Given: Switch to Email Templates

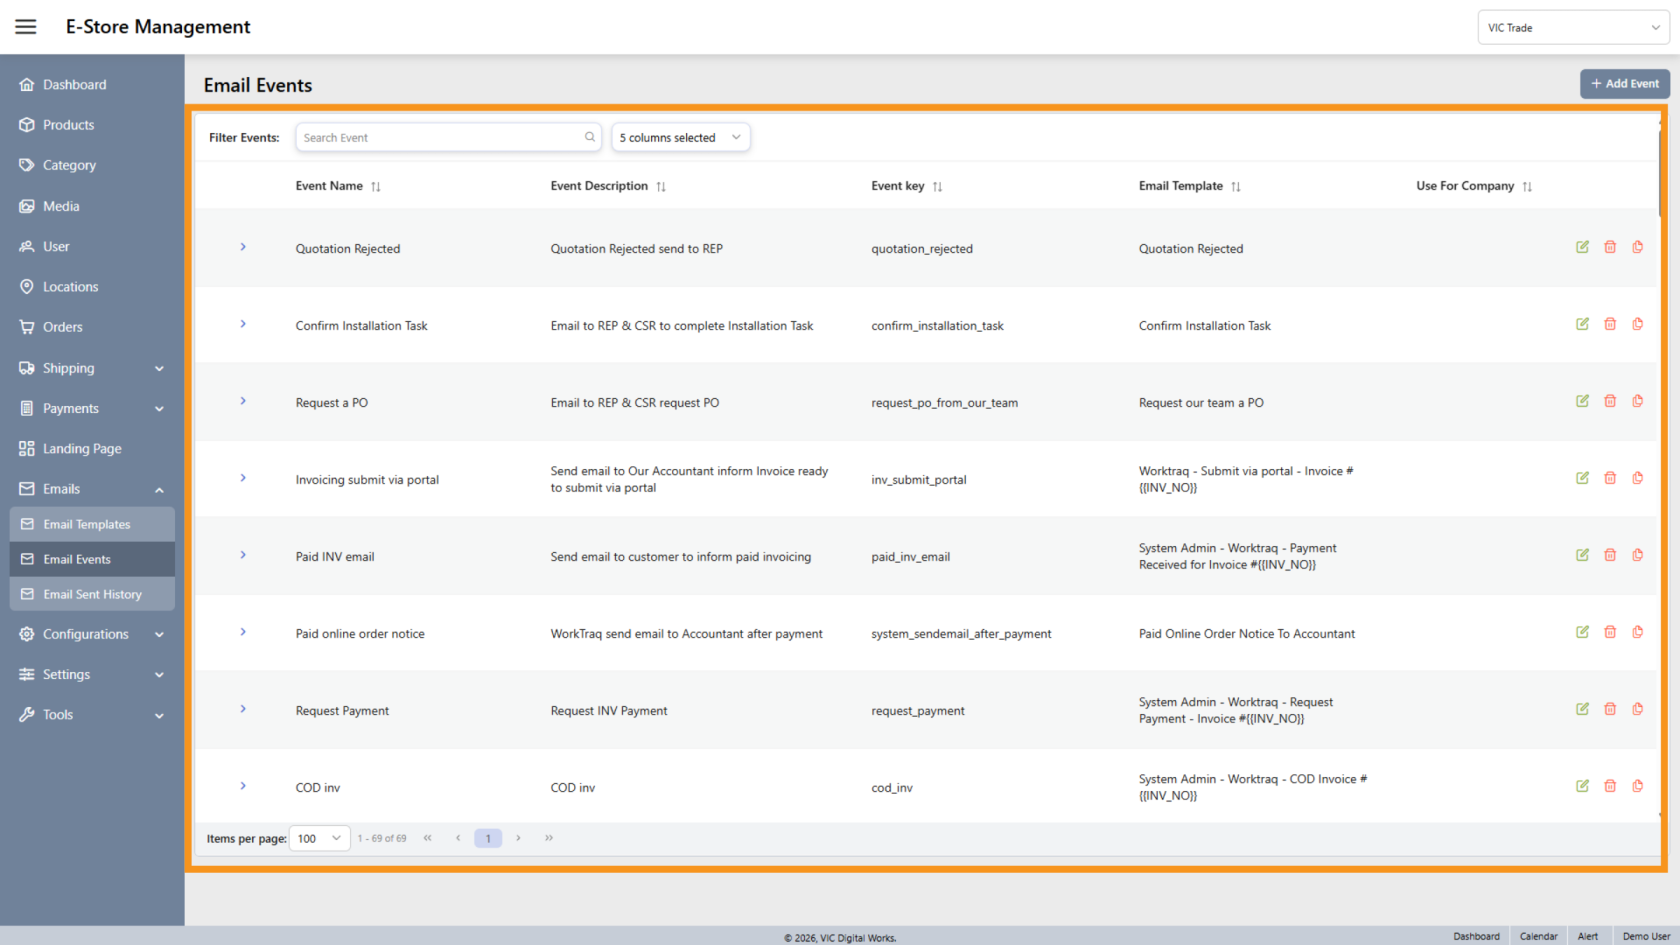Looking at the screenshot, I should (86, 523).
